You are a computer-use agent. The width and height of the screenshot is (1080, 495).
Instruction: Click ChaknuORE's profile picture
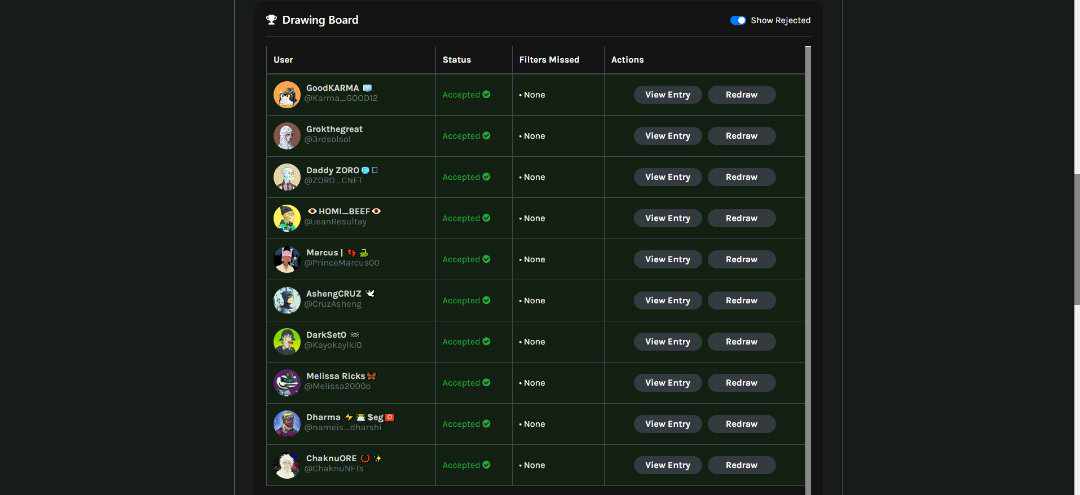point(287,465)
